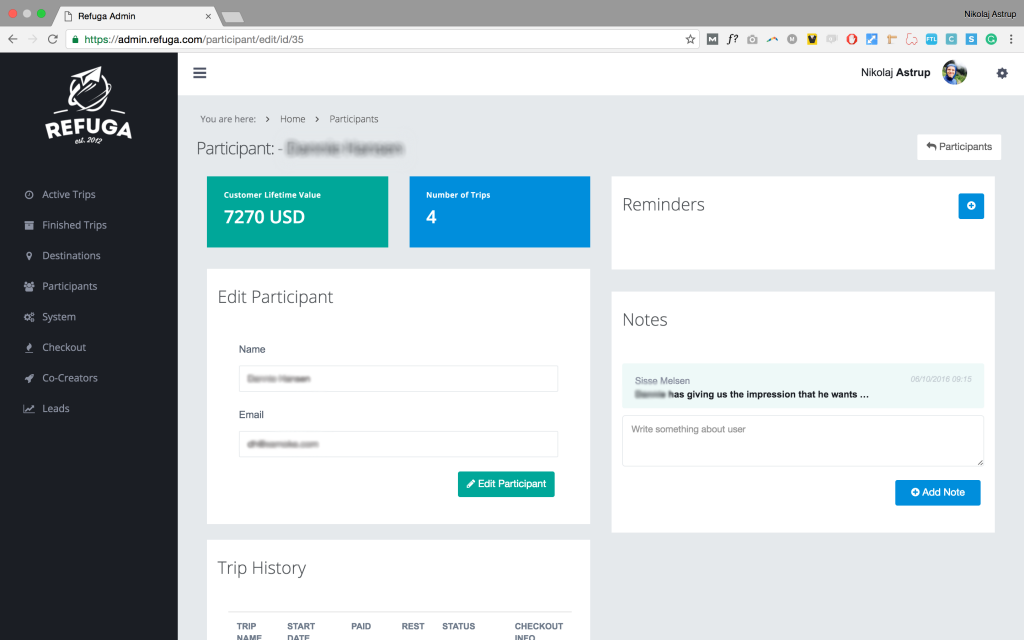
Task: Reload the page in the browser
Action: pos(53,39)
